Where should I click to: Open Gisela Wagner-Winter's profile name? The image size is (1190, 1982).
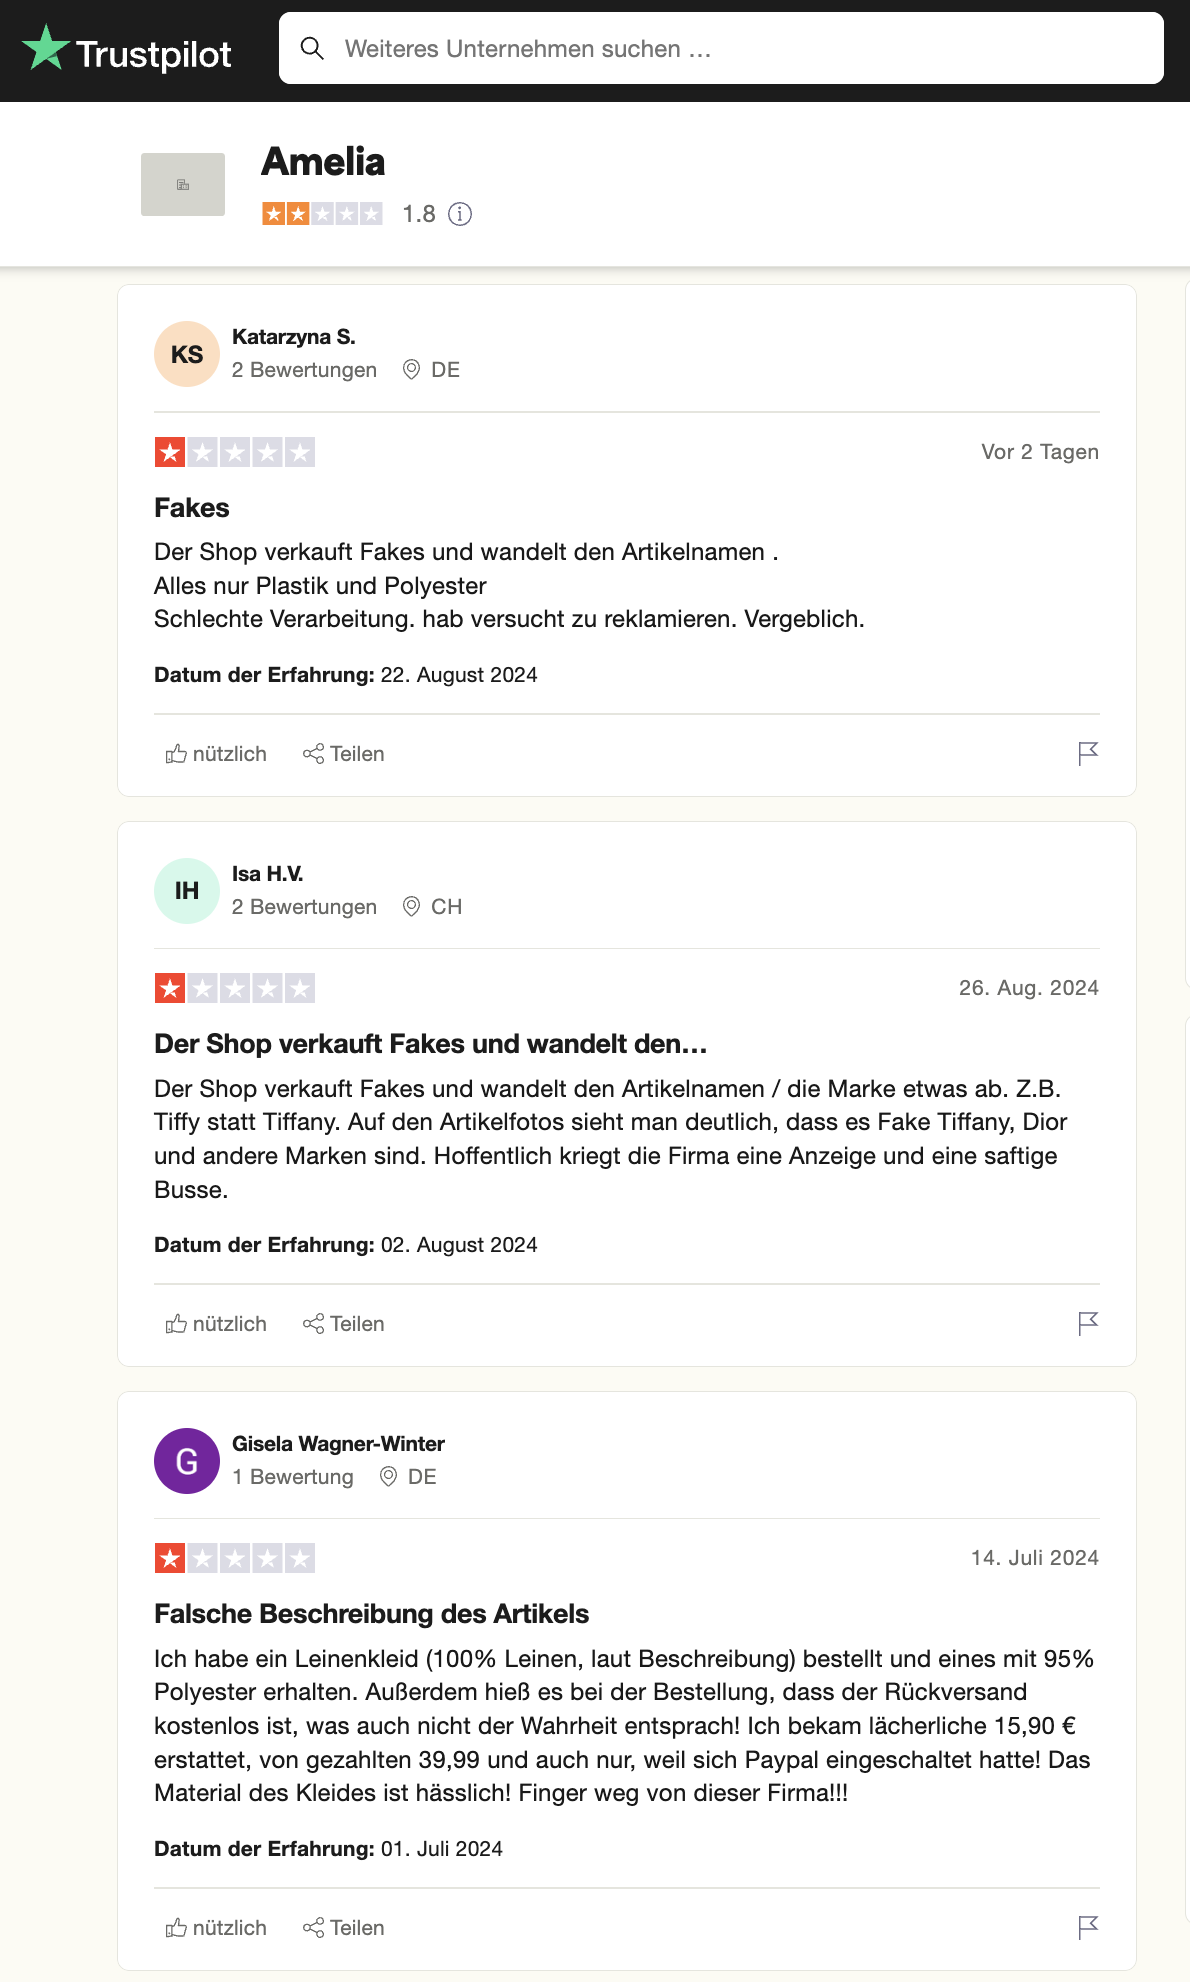338,1444
